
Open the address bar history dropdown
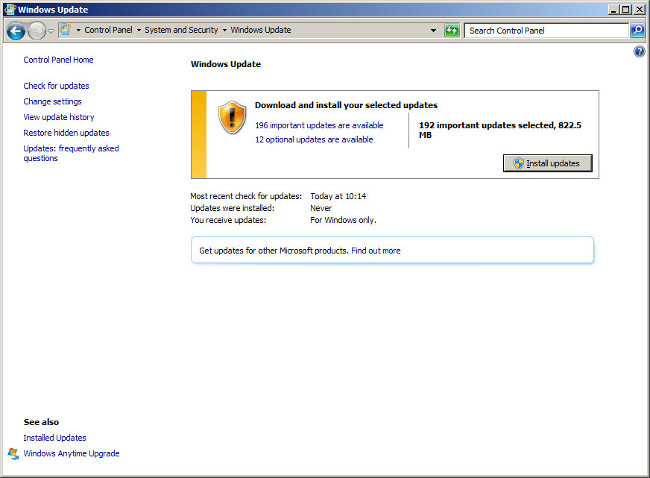[433, 31]
